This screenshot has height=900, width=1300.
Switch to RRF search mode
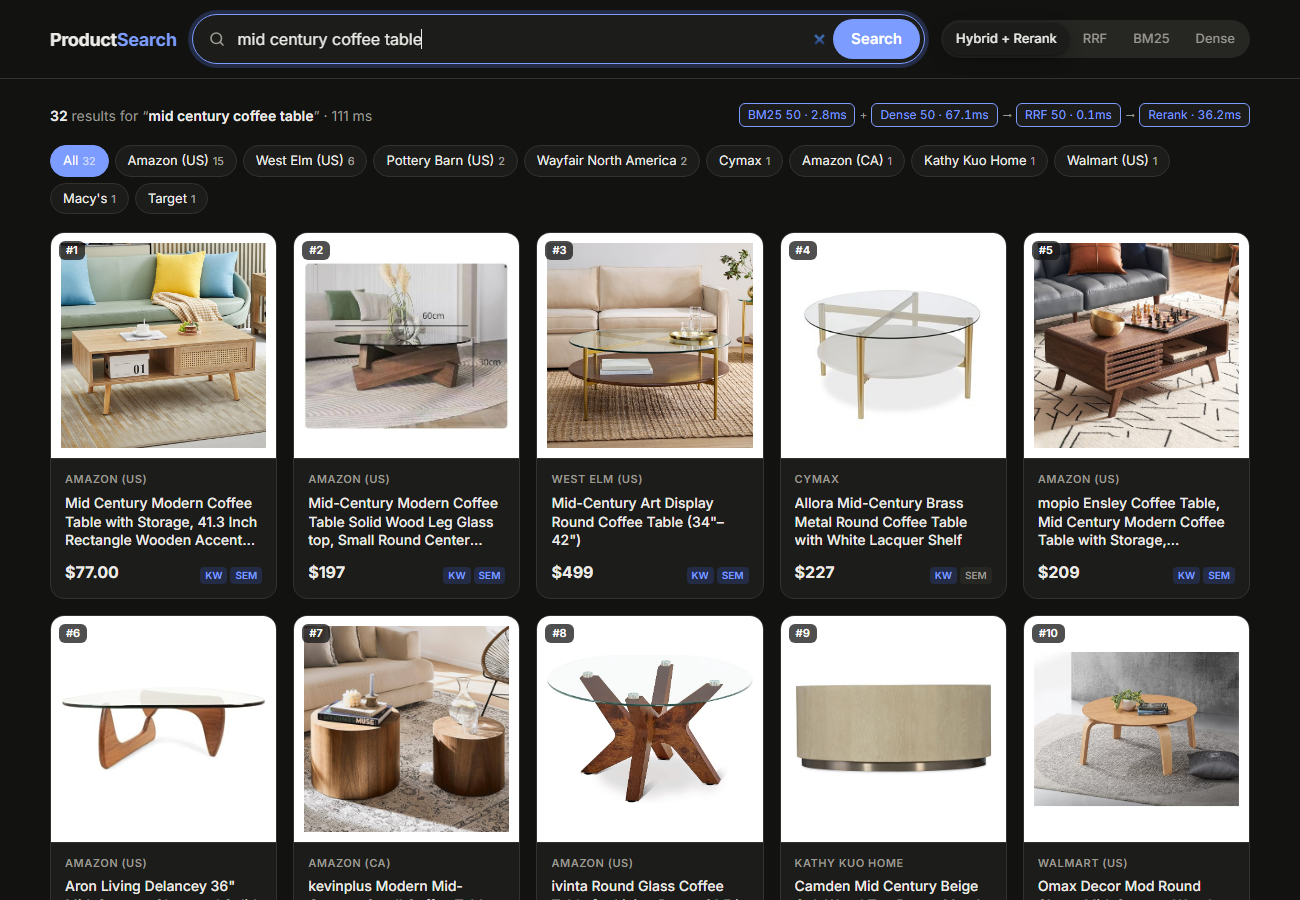coord(1094,39)
